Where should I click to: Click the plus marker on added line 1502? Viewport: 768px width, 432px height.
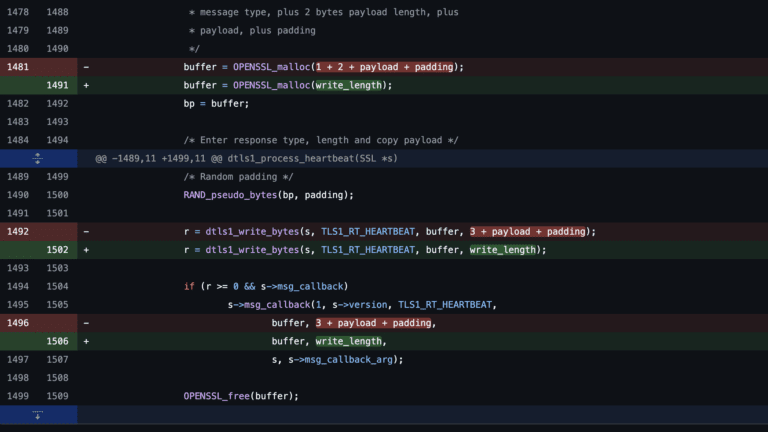tap(86, 249)
